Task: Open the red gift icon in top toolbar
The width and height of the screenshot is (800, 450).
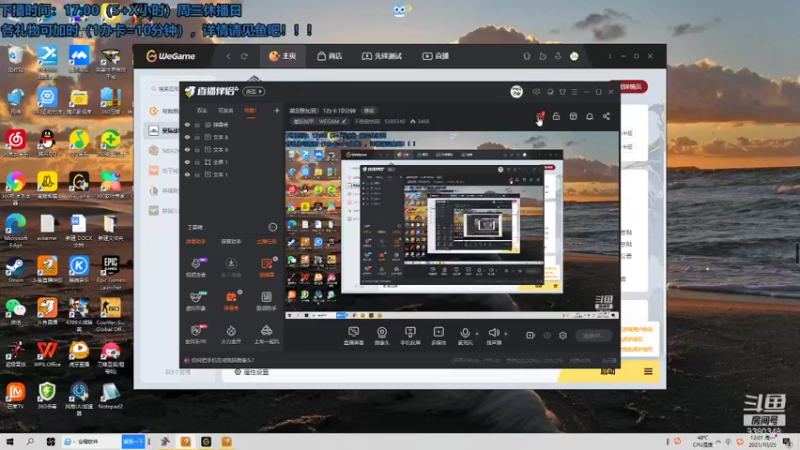Action: [540, 116]
